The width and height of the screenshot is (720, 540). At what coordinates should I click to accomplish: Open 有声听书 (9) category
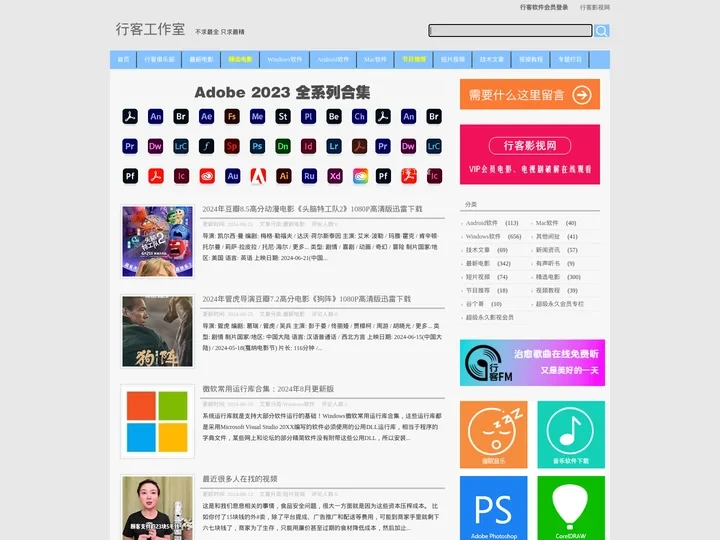(555, 264)
